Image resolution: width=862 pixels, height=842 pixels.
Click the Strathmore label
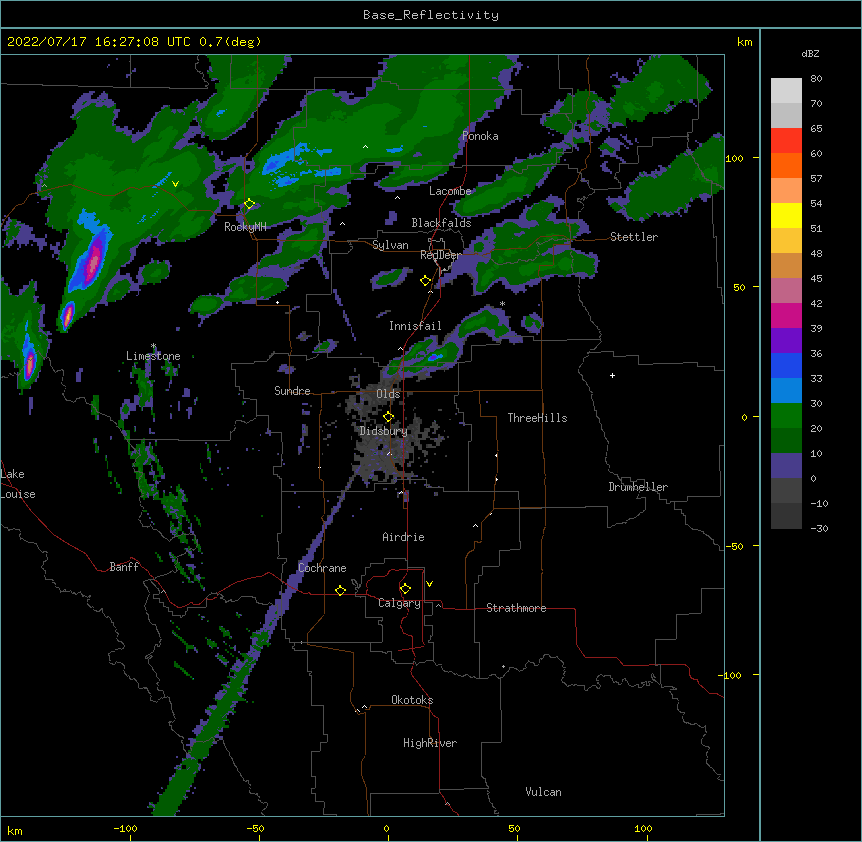(x=516, y=608)
